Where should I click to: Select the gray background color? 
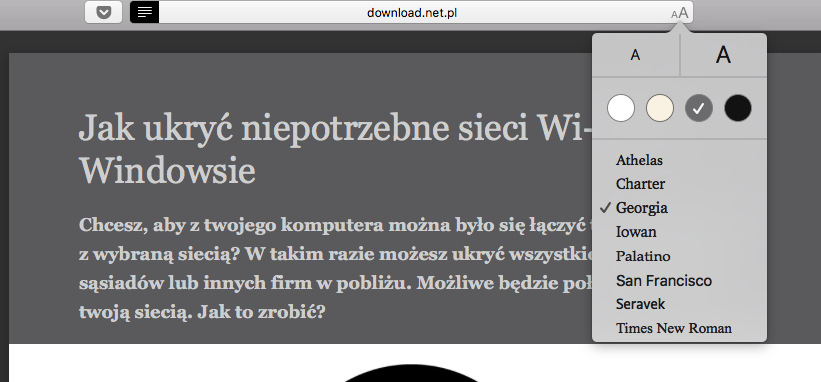[x=699, y=108]
